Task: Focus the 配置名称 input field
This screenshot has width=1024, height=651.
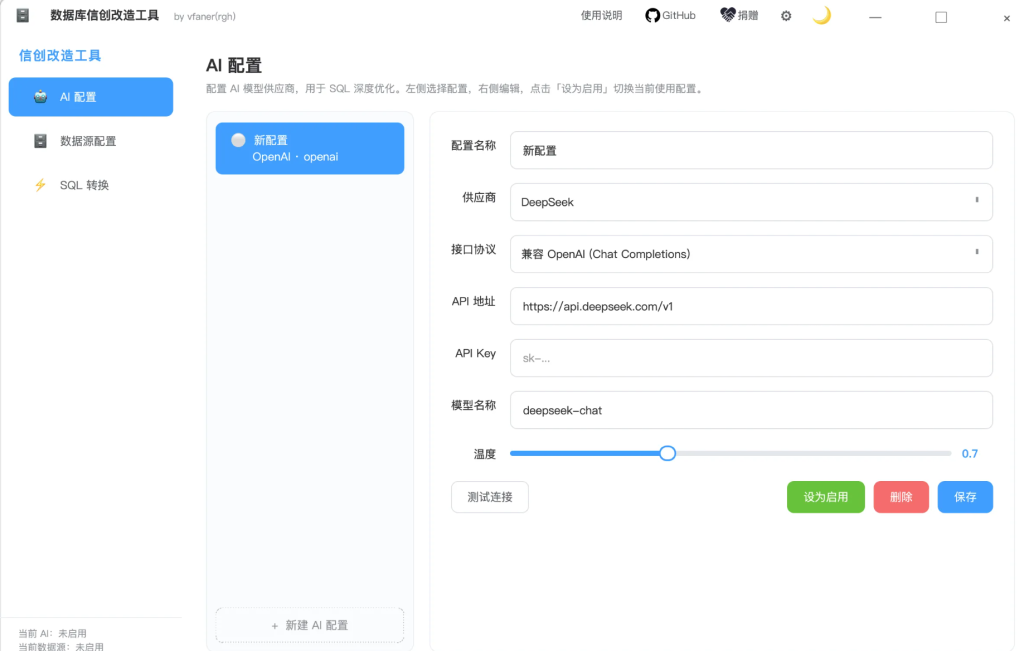Action: (x=751, y=150)
